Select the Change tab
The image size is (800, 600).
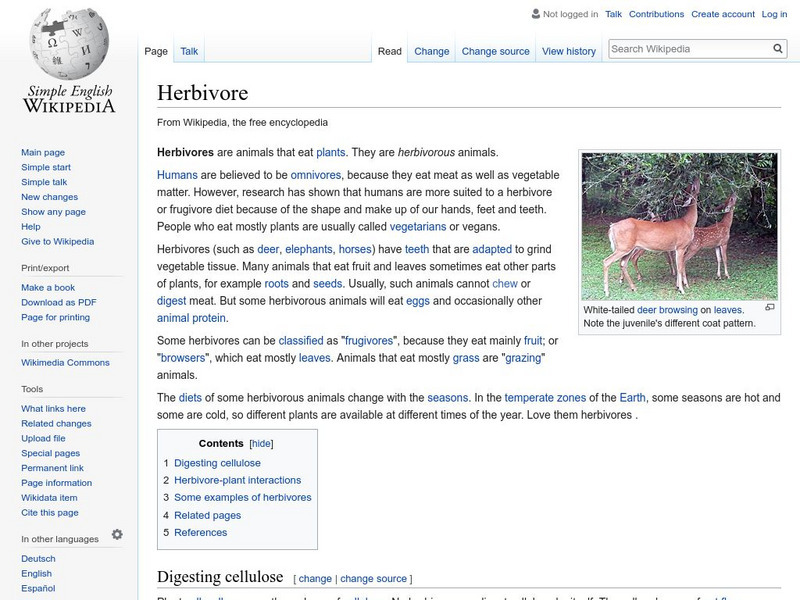431,50
